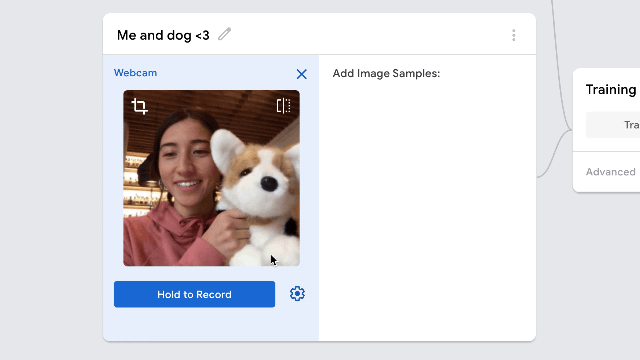Click the gray canvas left of the class card

click(x=51, y=180)
